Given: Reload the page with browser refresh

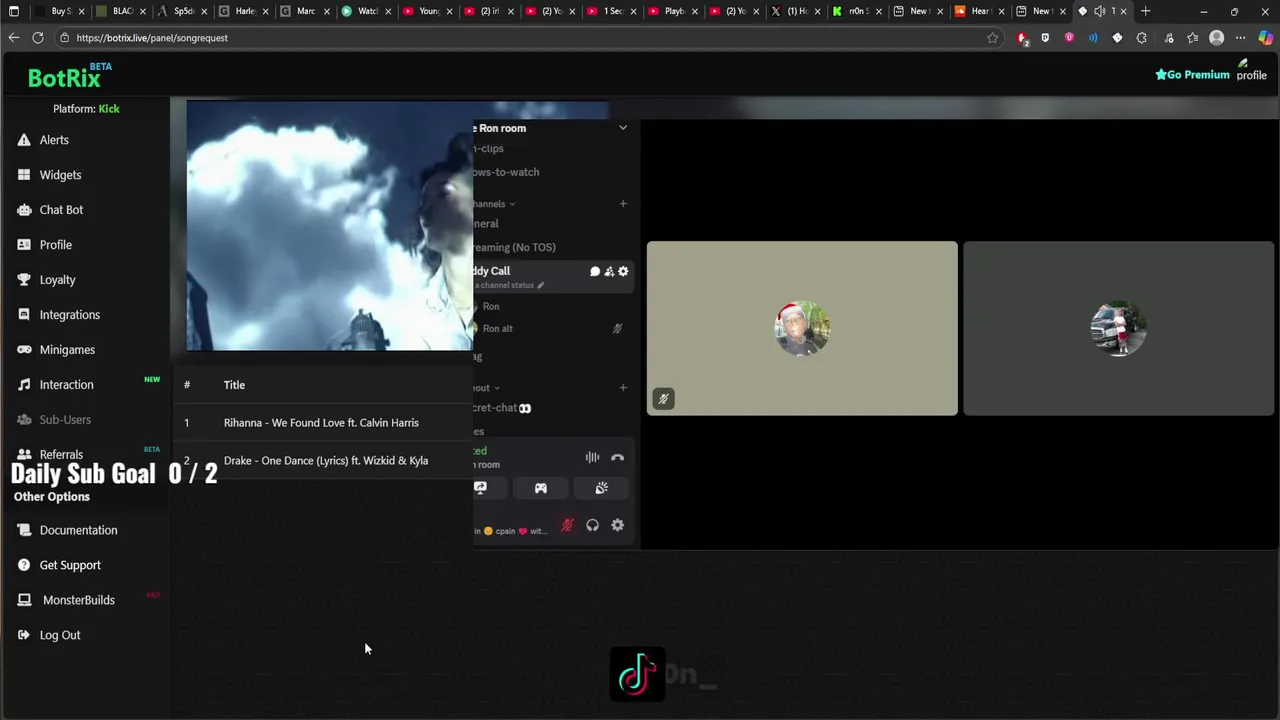Looking at the screenshot, I should pos(38,38).
